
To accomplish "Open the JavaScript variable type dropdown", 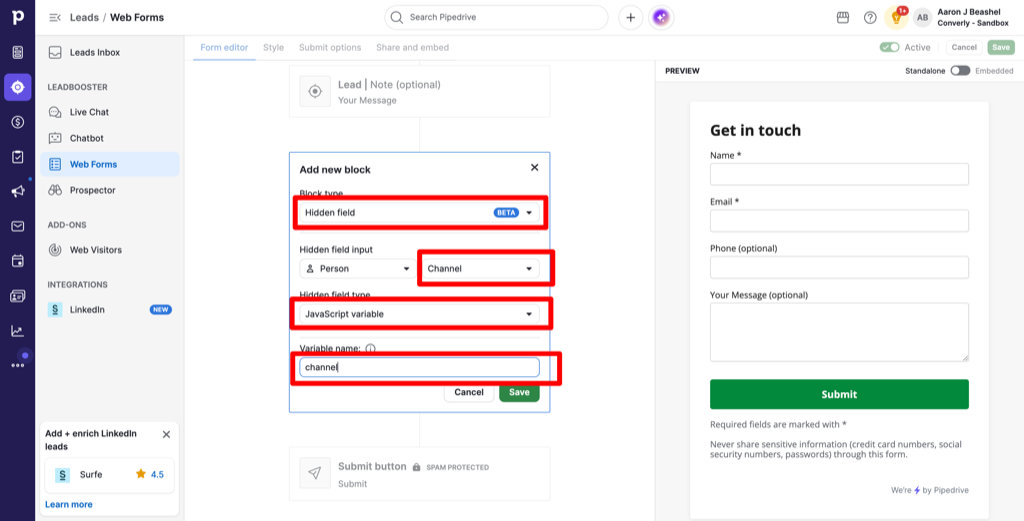I will point(419,314).
